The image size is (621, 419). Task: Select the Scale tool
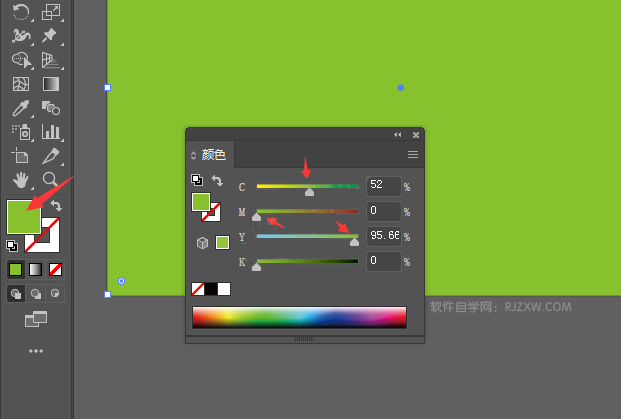(51, 12)
